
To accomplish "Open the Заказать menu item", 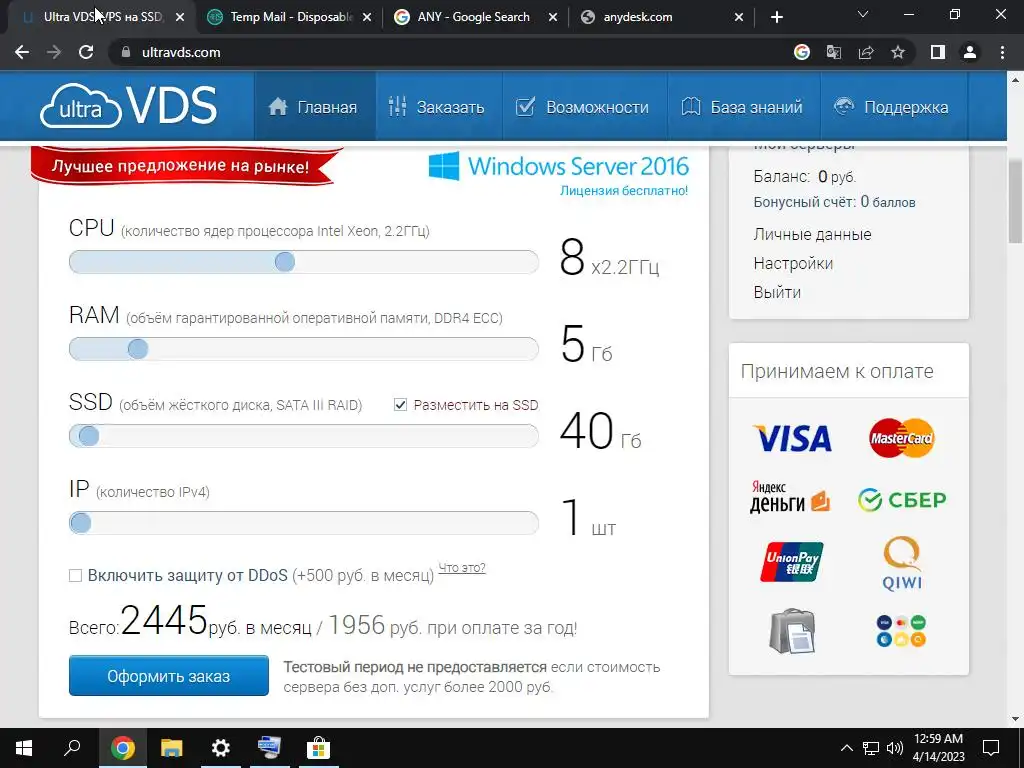I will (436, 106).
